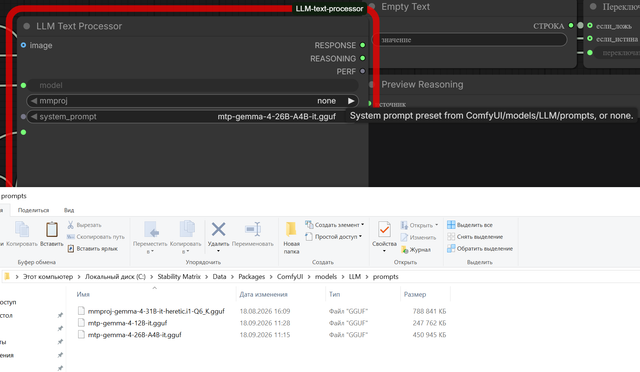Choose Скопировать путь (Copy path)

pyautogui.click(x=96, y=237)
